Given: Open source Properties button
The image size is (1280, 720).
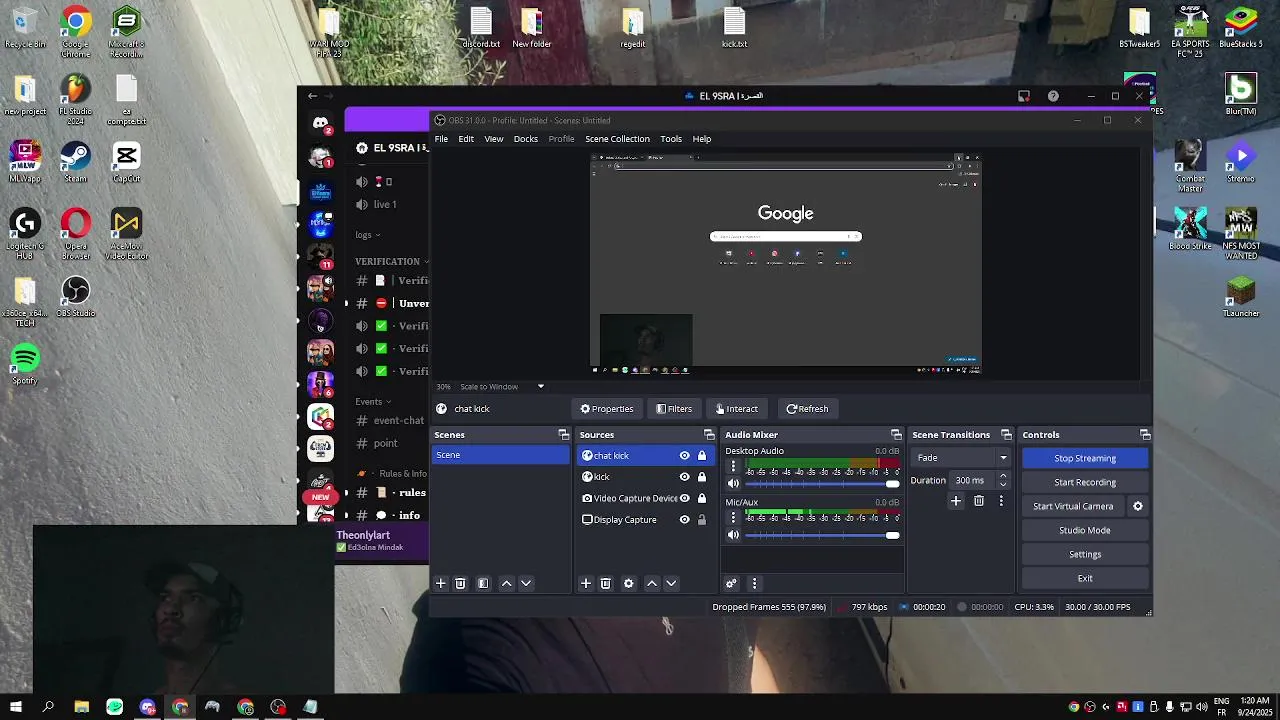Looking at the screenshot, I should (607, 409).
